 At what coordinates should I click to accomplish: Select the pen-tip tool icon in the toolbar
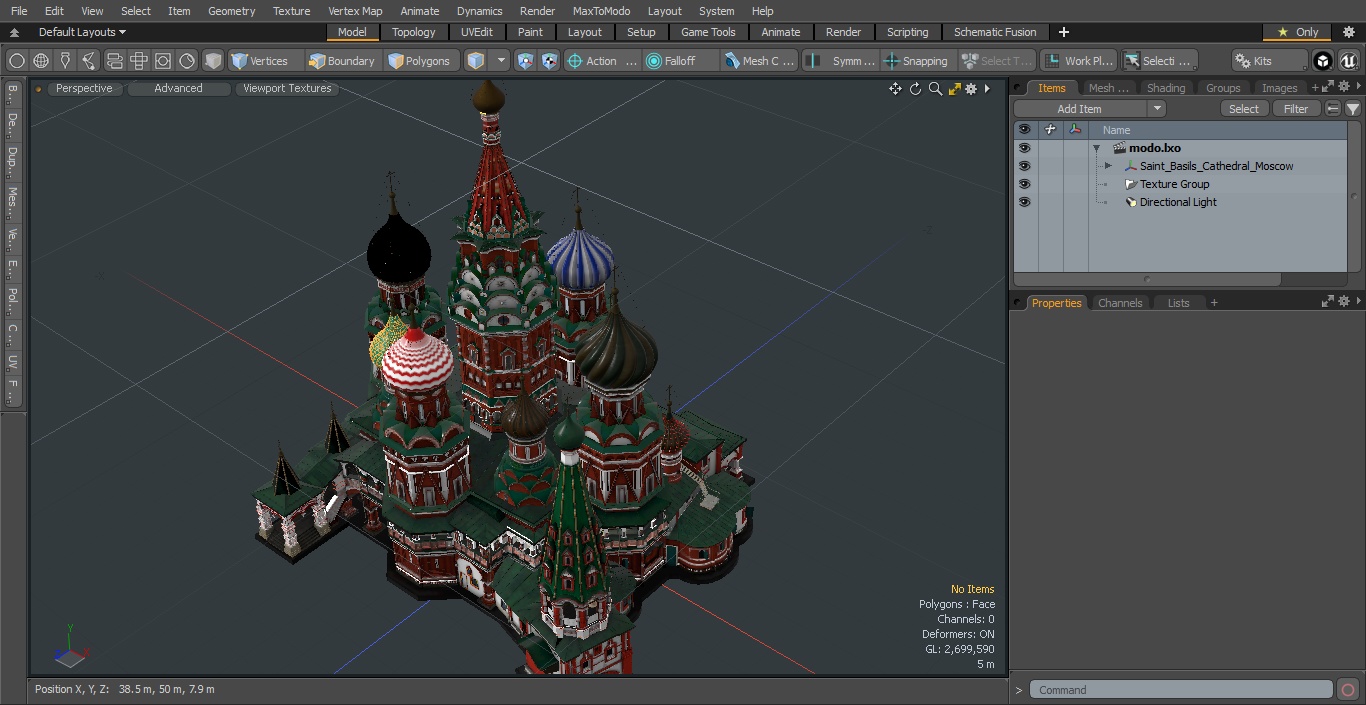coord(65,61)
